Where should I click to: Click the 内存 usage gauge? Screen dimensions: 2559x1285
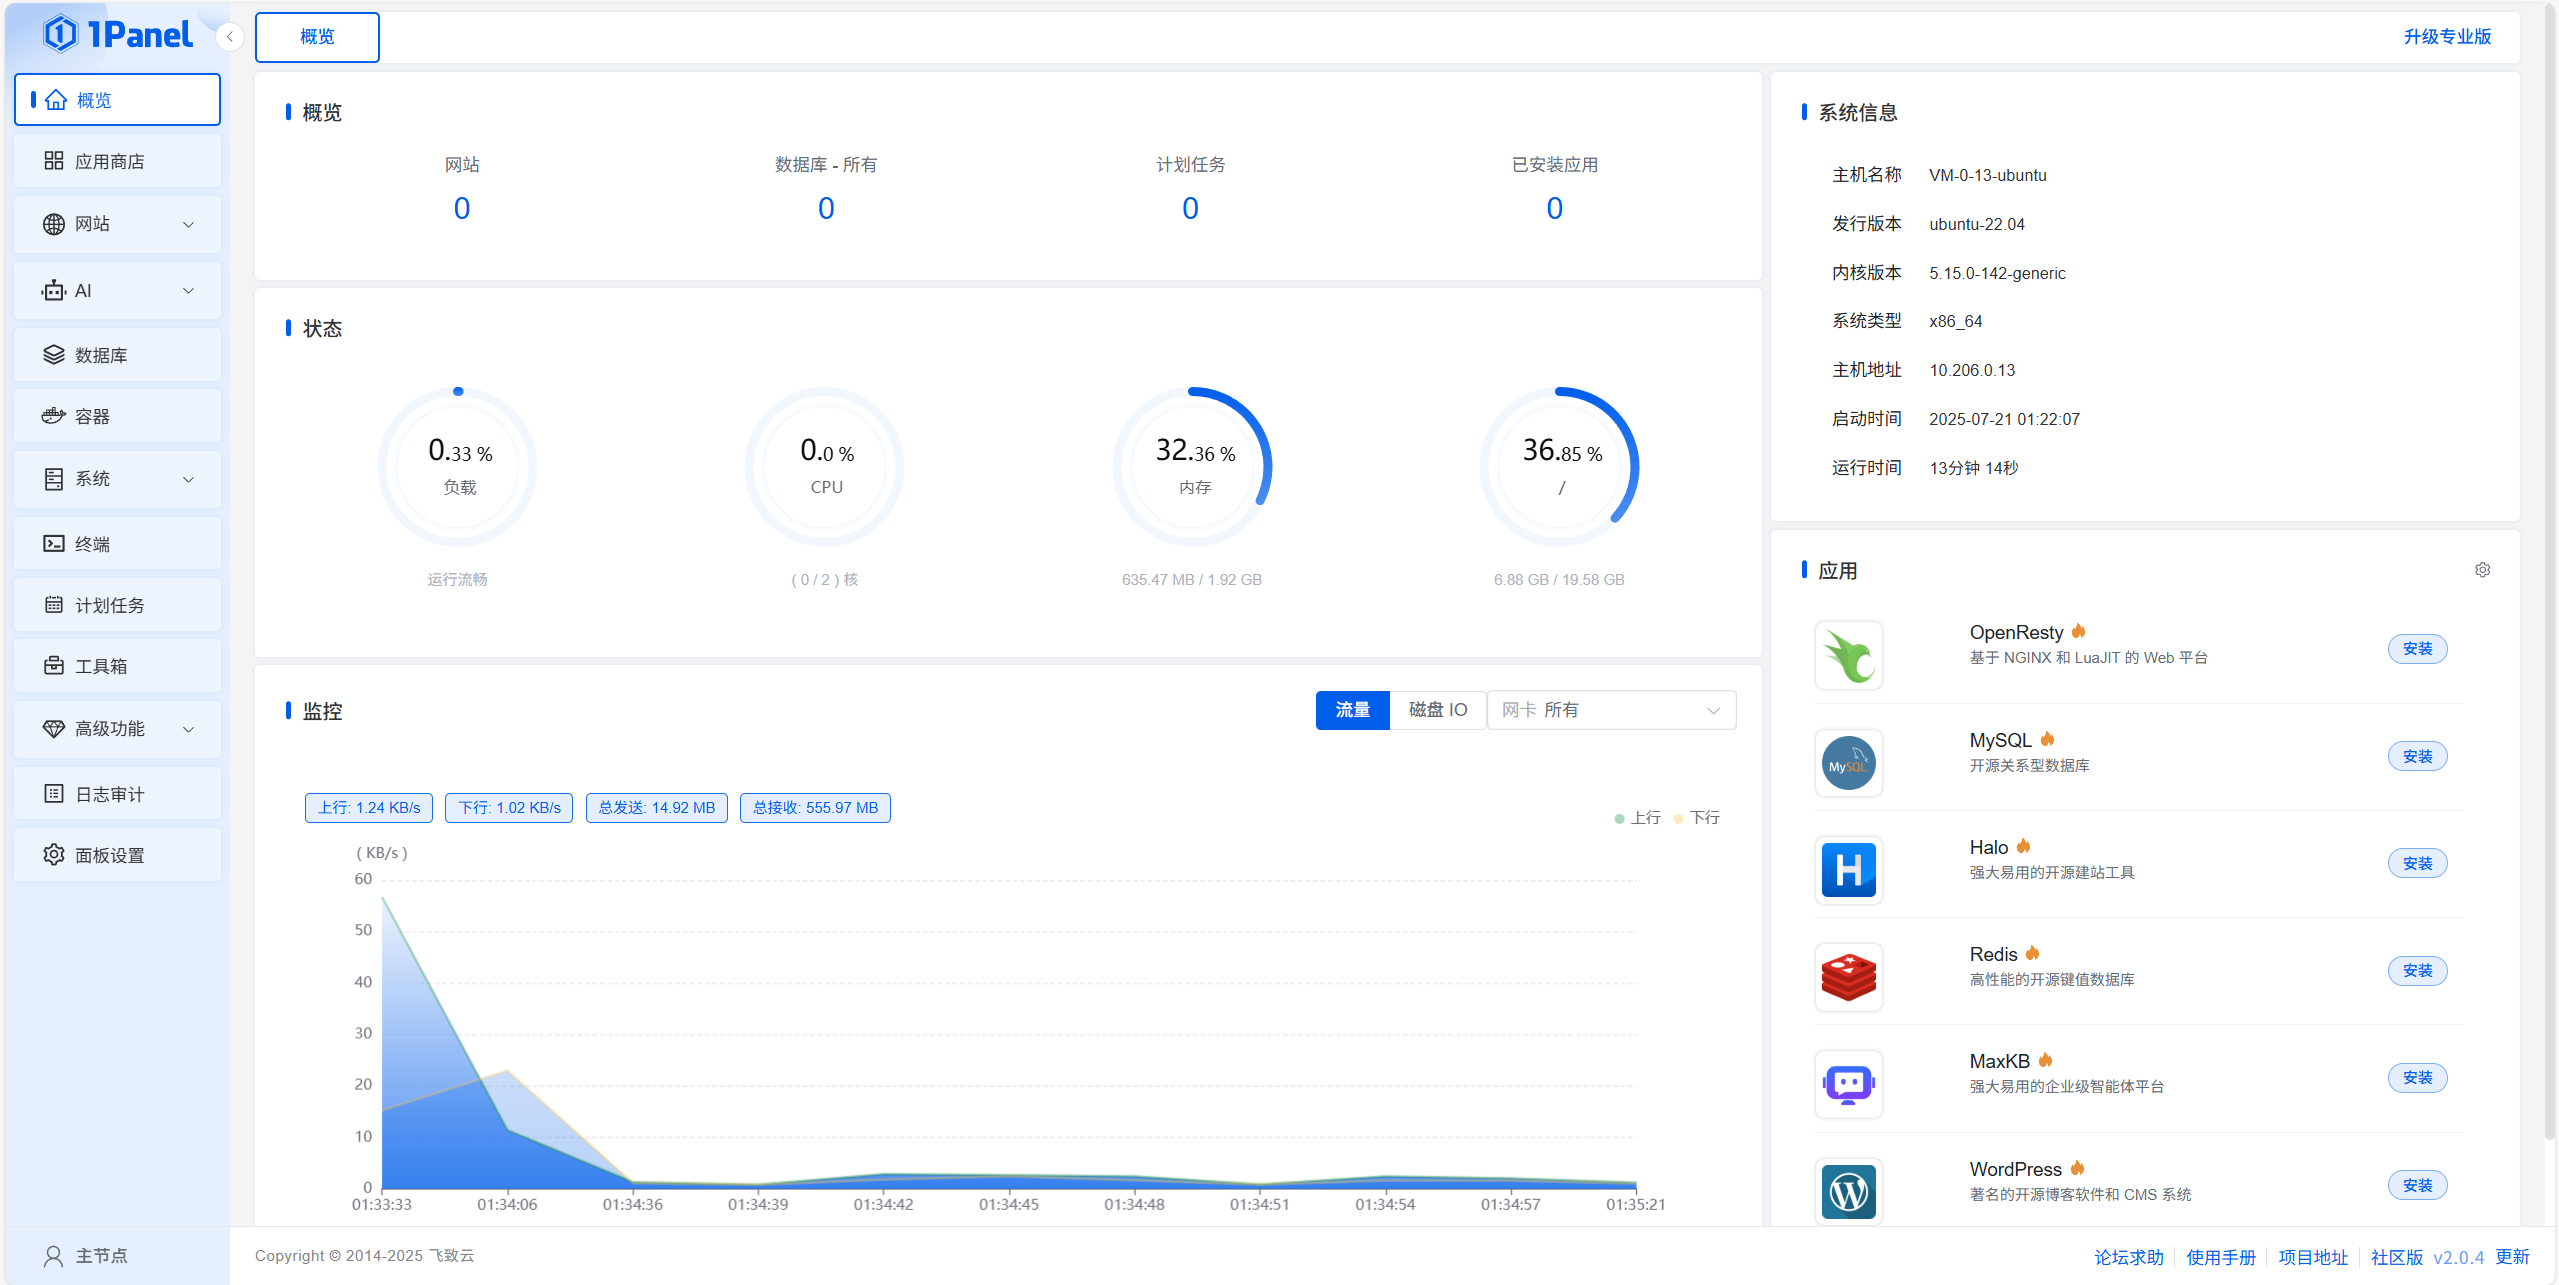point(1192,467)
